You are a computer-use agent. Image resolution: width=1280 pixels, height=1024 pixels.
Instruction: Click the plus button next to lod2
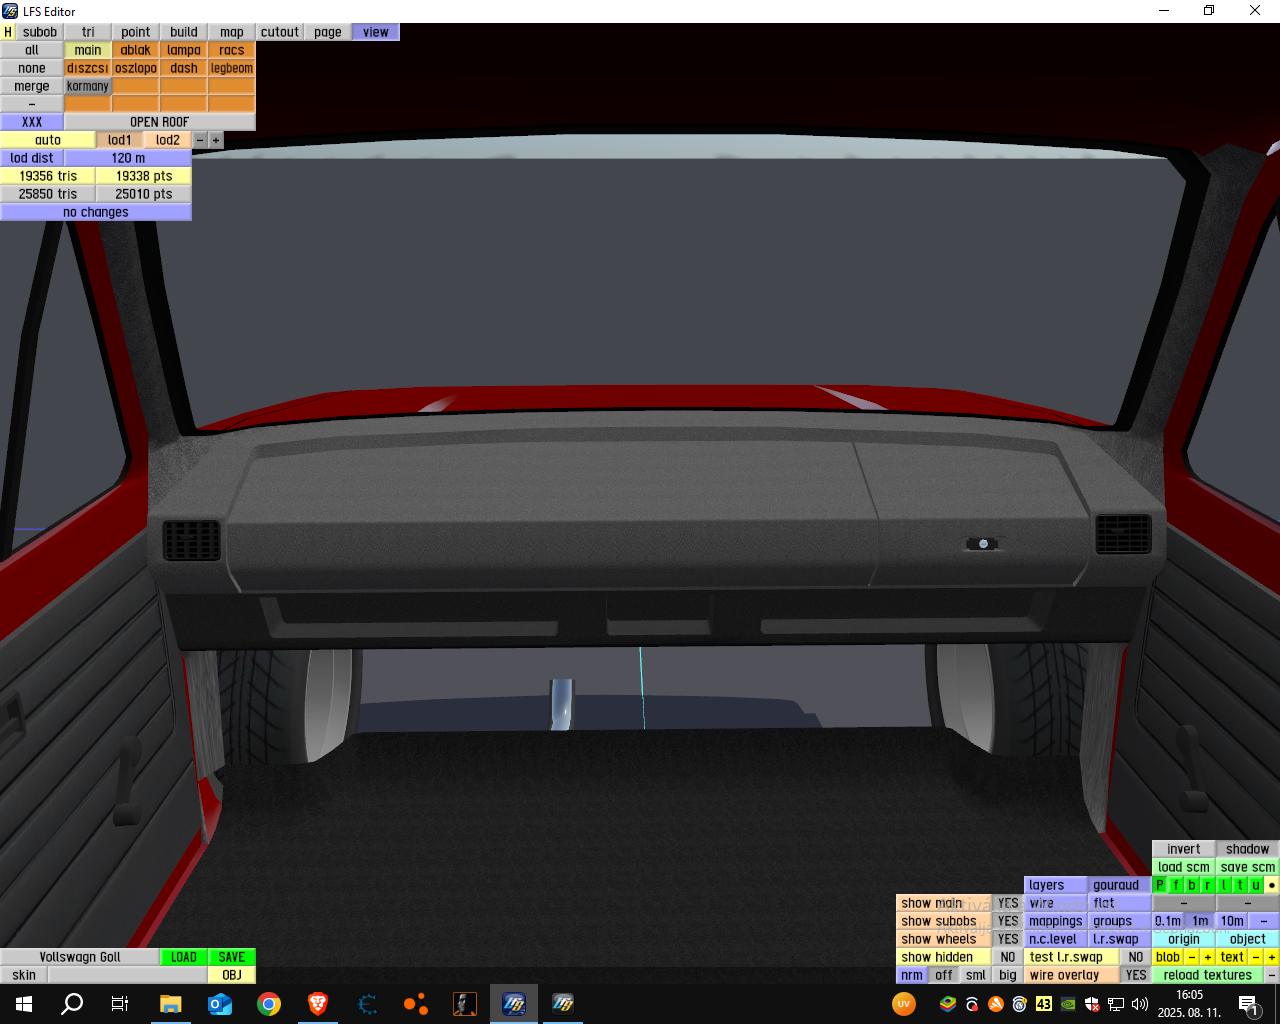click(x=216, y=140)
